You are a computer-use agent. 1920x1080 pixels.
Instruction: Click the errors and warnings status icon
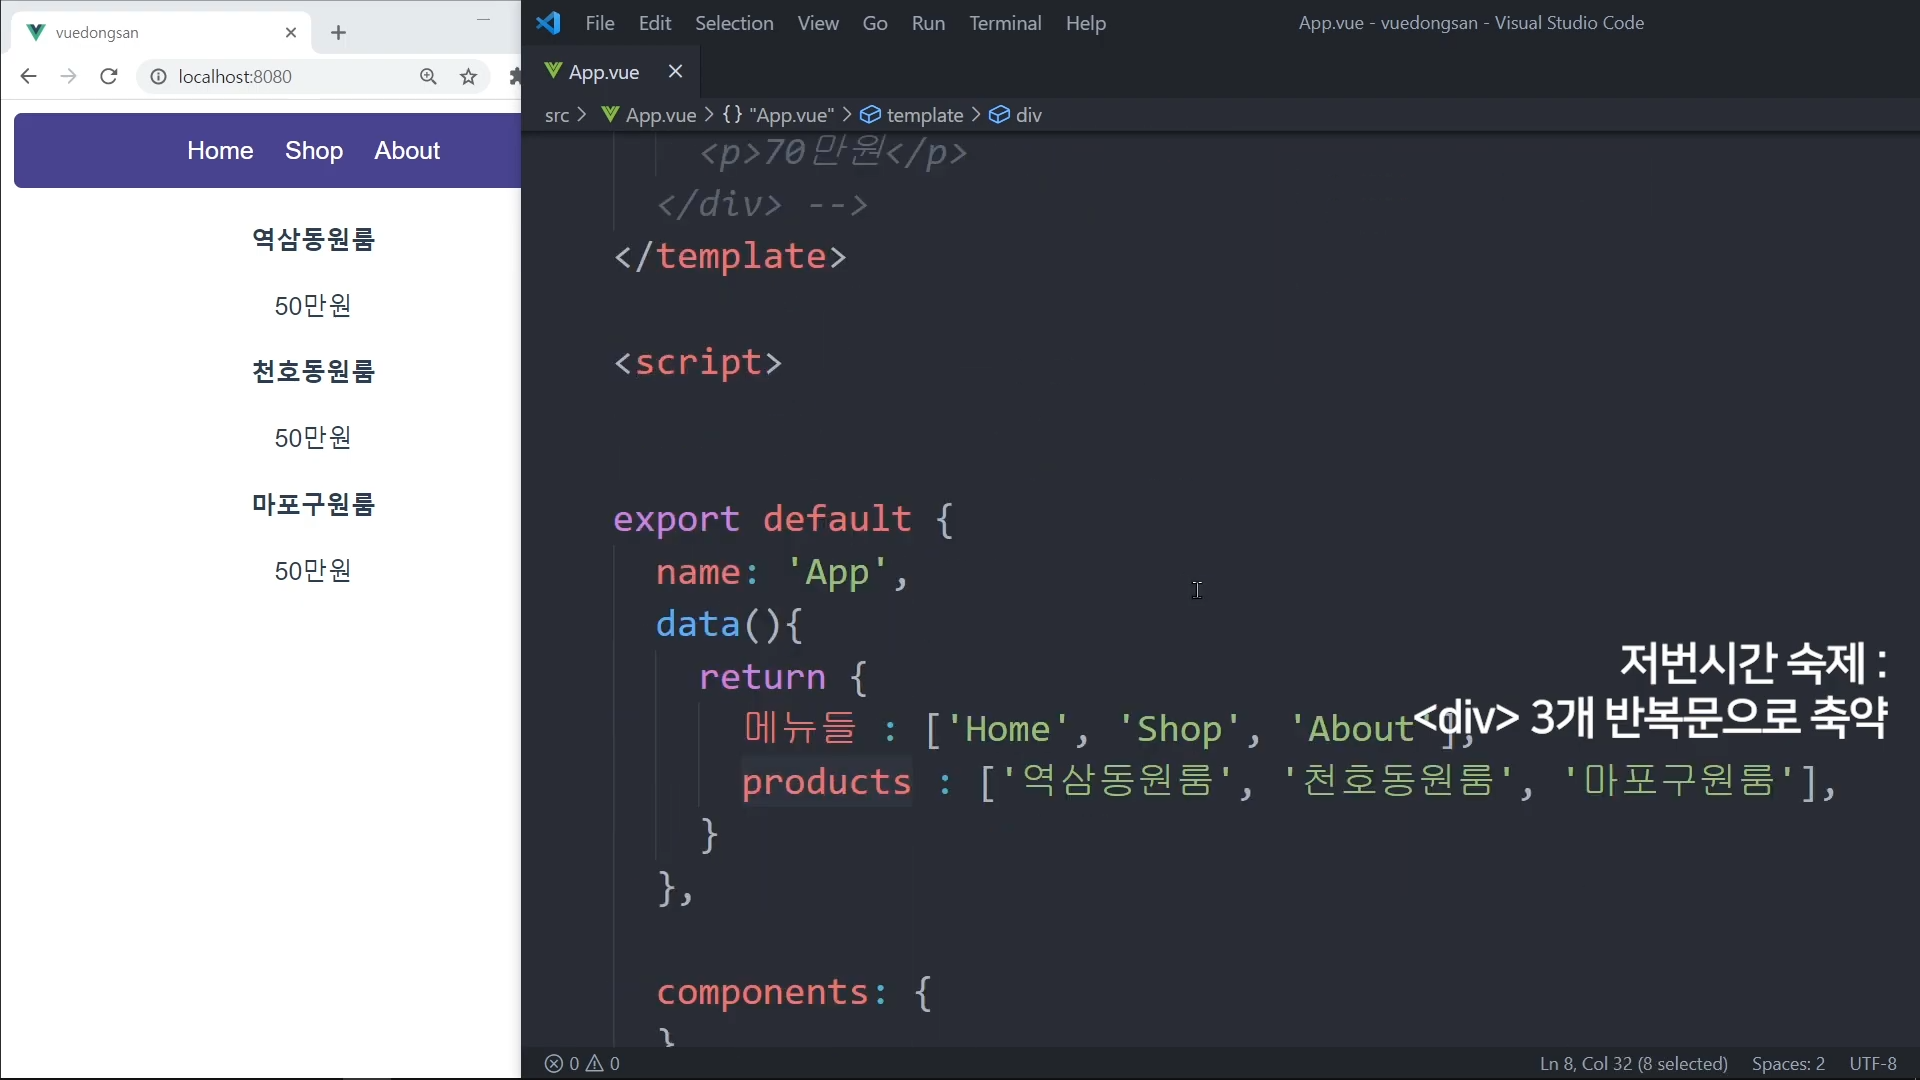click(x=582, y=1064)
